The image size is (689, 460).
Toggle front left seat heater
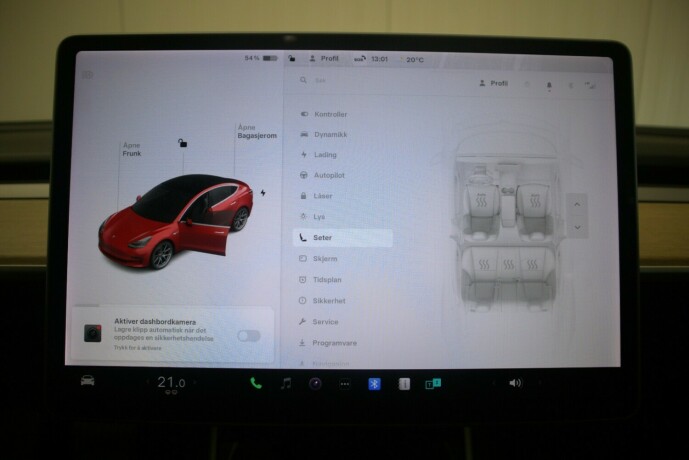482,200
